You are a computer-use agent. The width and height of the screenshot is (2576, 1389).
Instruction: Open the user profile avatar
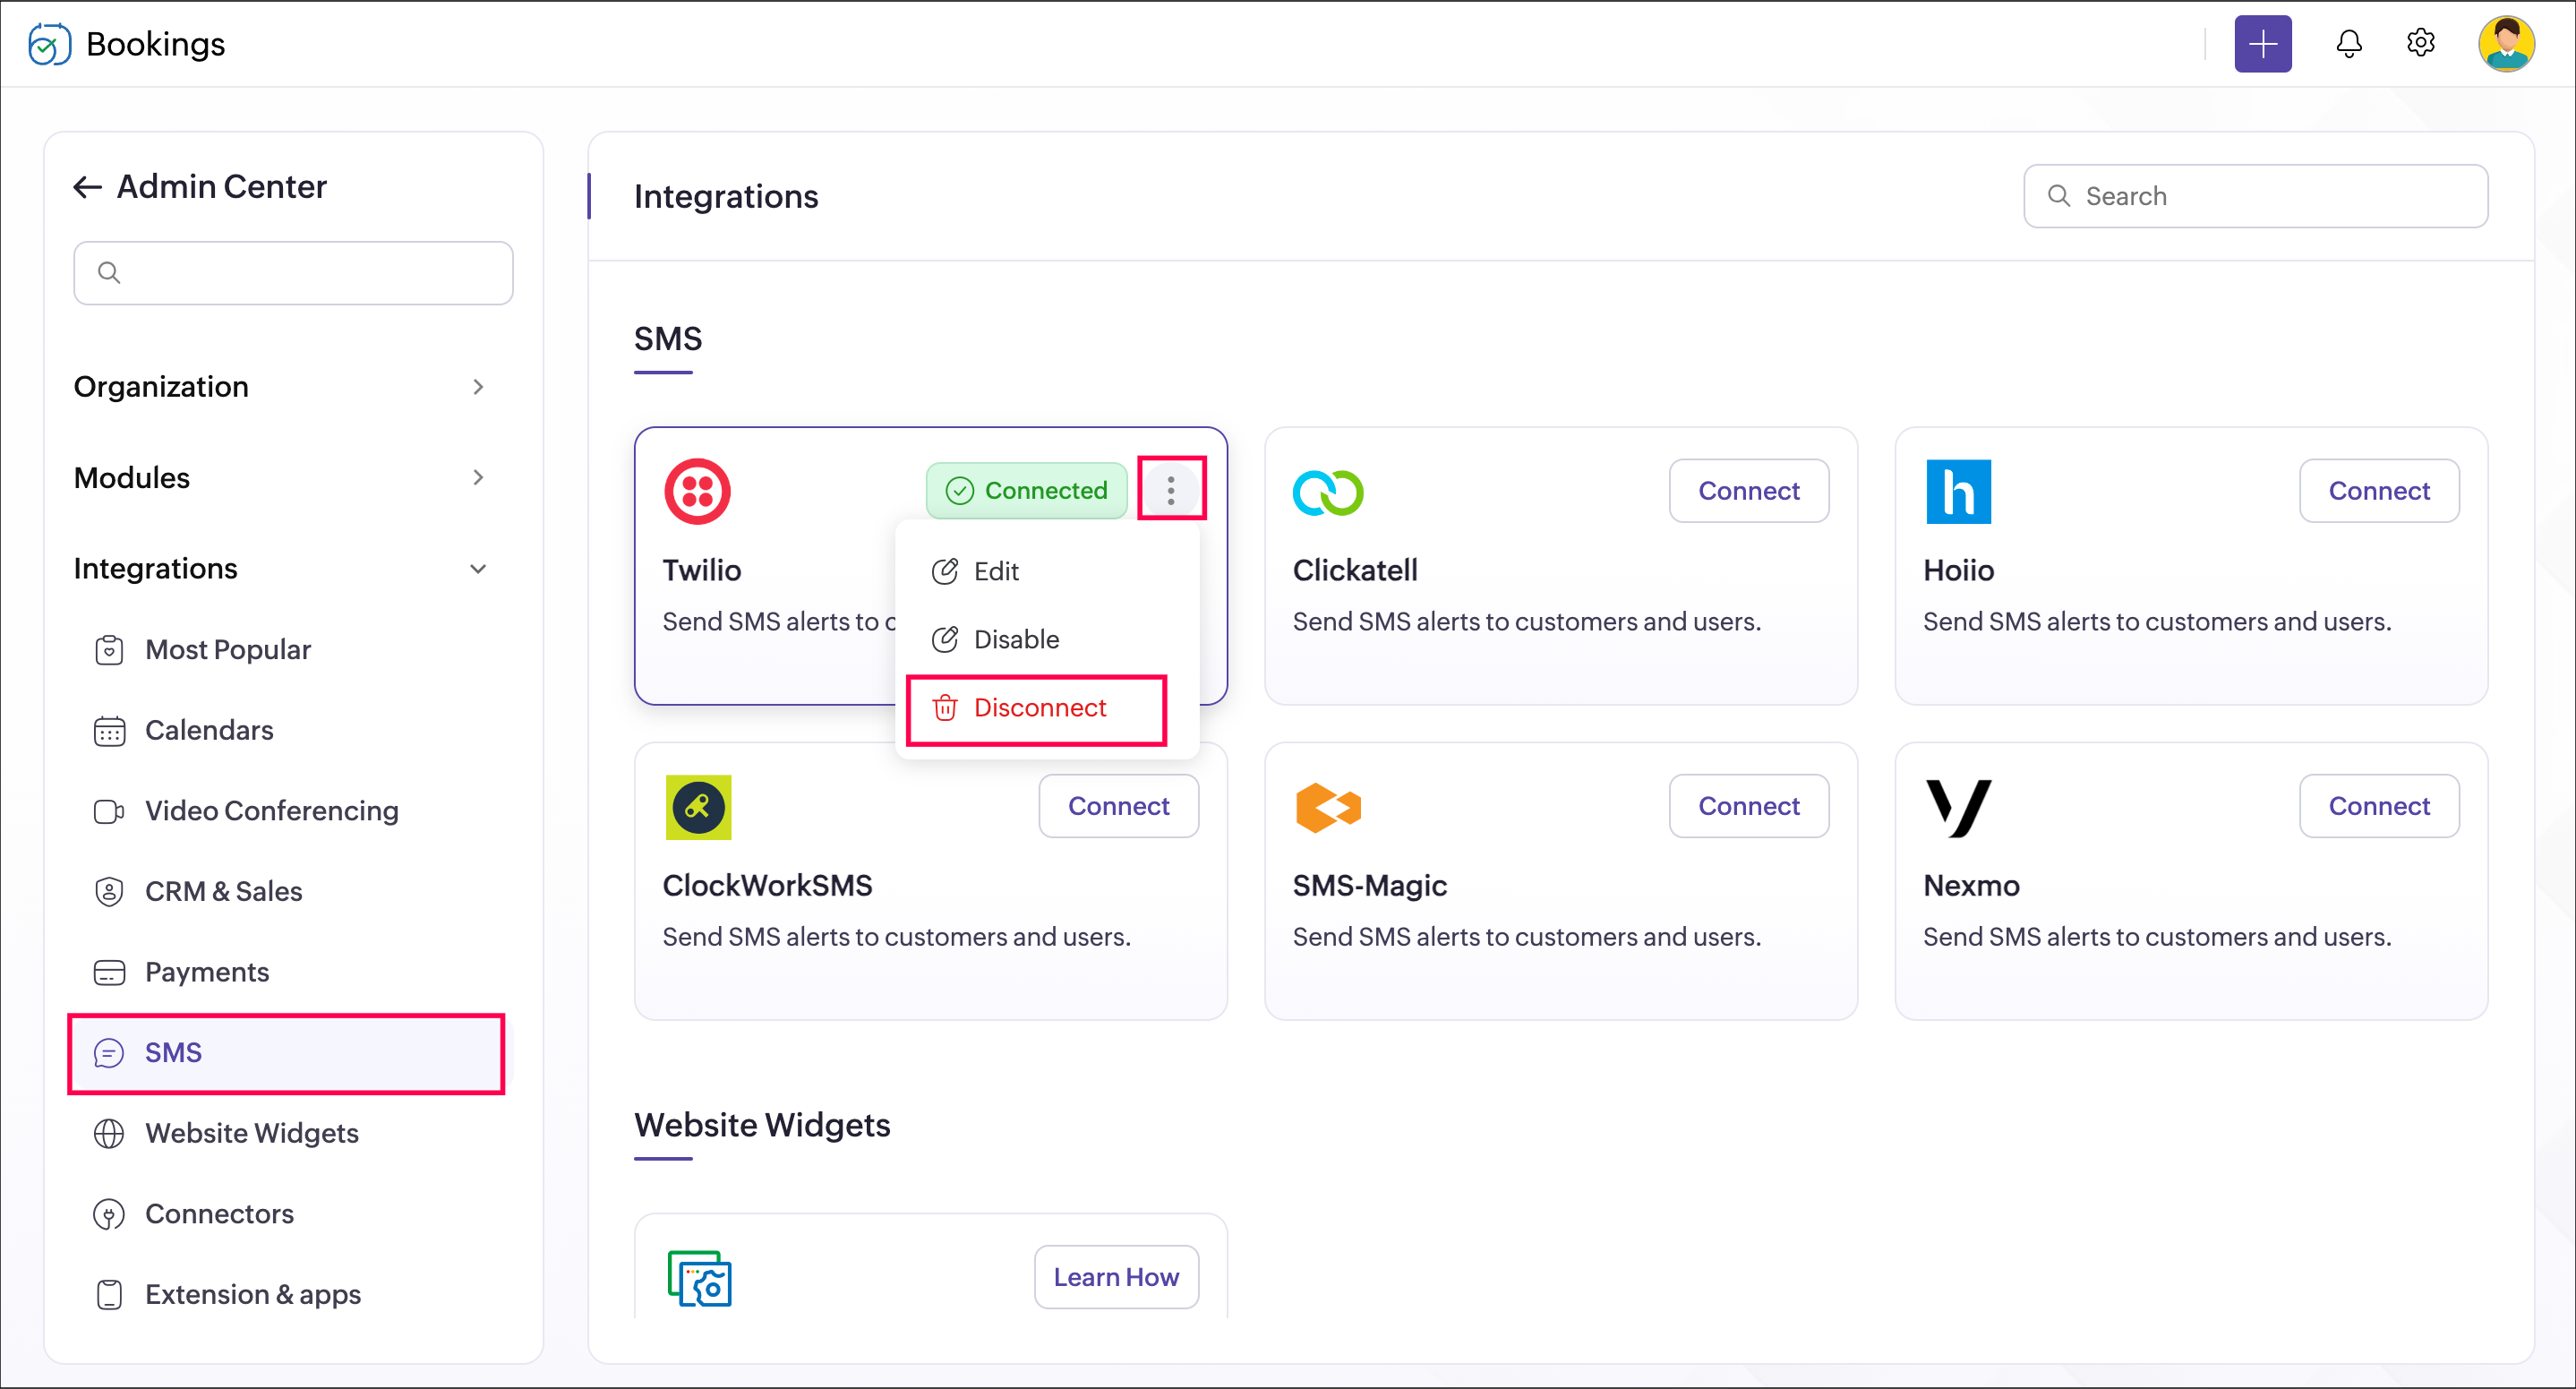tap(2505, 44)
